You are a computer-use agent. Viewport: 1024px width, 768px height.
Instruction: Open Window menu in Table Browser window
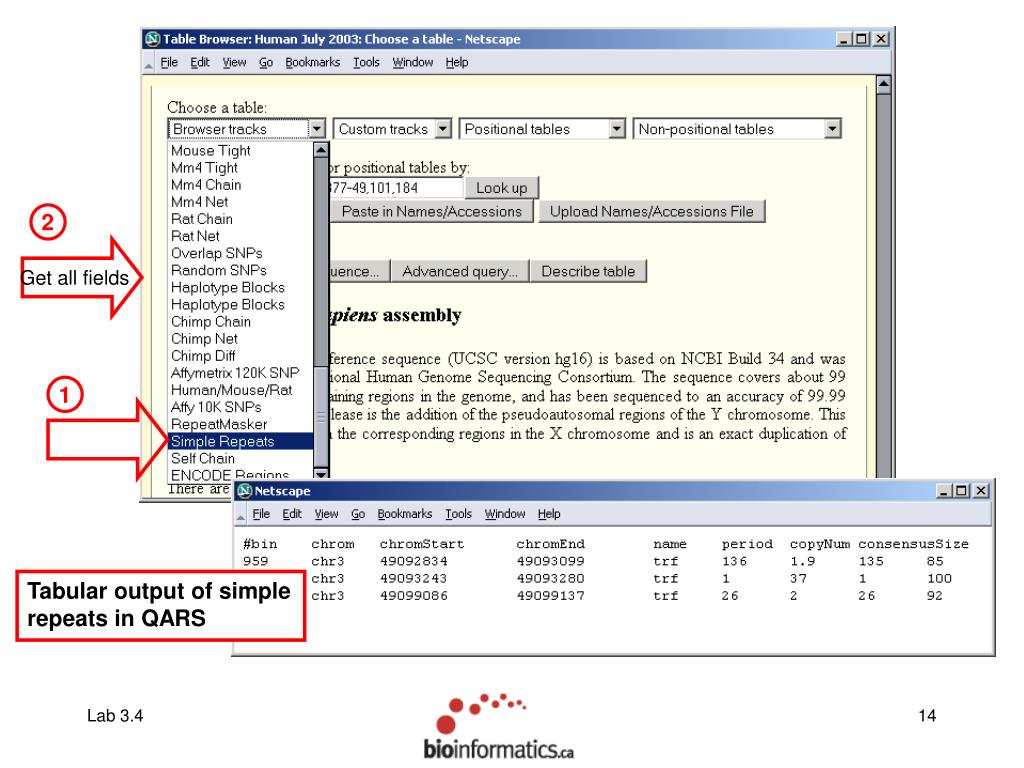pos(413,63)
